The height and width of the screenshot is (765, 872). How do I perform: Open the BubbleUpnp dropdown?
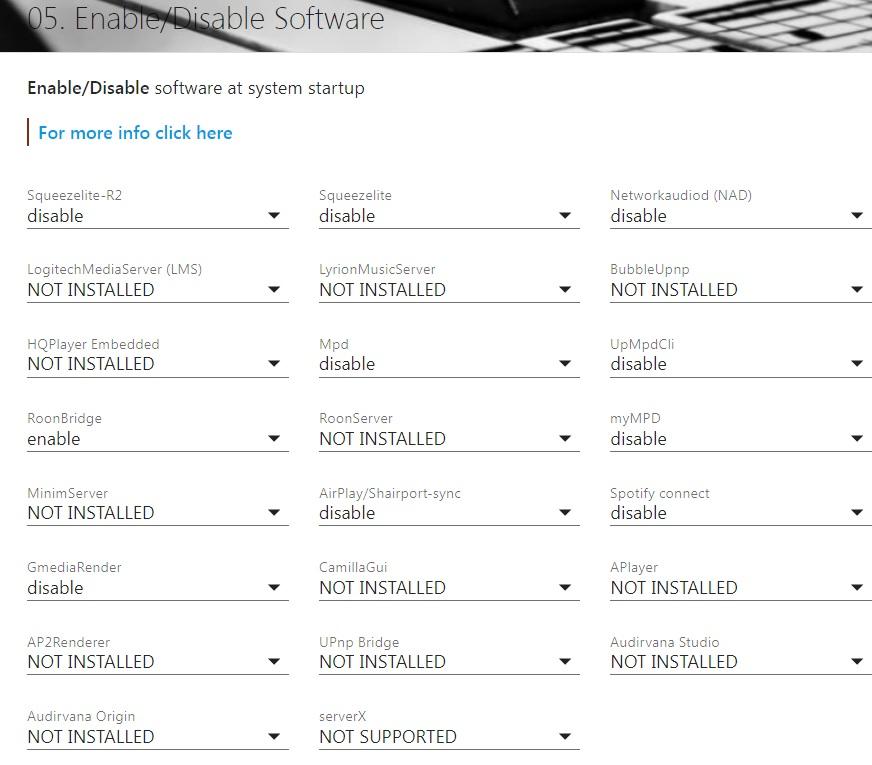point(741,290)
